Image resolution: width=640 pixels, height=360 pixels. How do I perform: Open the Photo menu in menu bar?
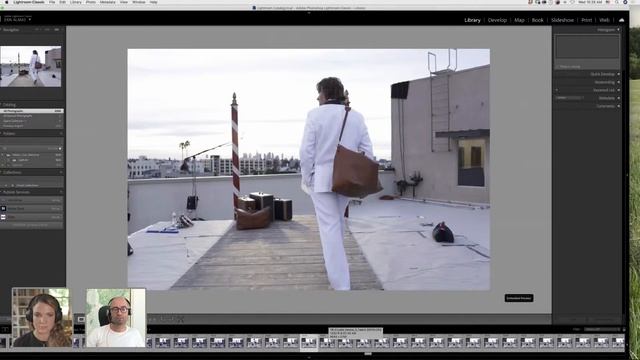coord(91,2)
